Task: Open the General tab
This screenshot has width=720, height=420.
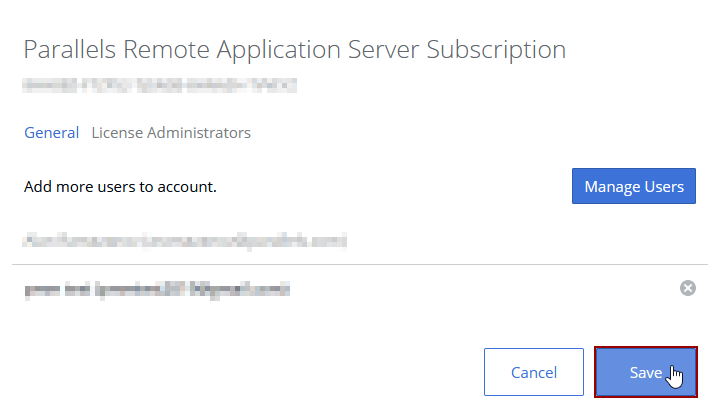Action: (51, 132)
